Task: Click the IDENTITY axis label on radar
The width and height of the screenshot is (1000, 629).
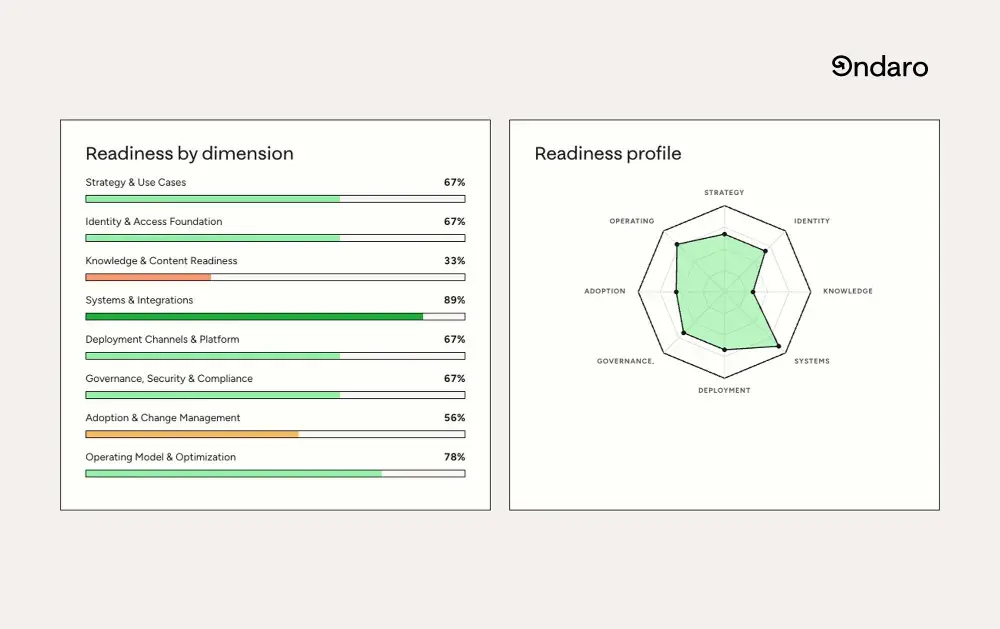Action: pyautogui.click(x=812, y=221)
